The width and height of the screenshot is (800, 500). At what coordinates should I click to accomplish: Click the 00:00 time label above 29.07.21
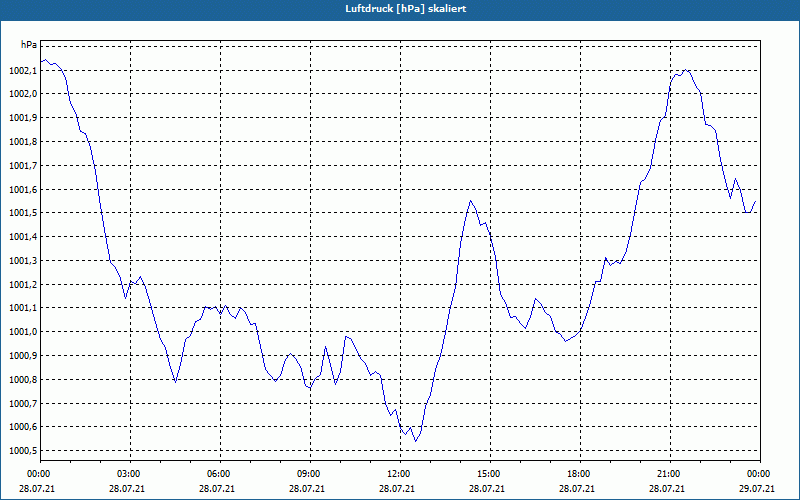coord(758,474)
